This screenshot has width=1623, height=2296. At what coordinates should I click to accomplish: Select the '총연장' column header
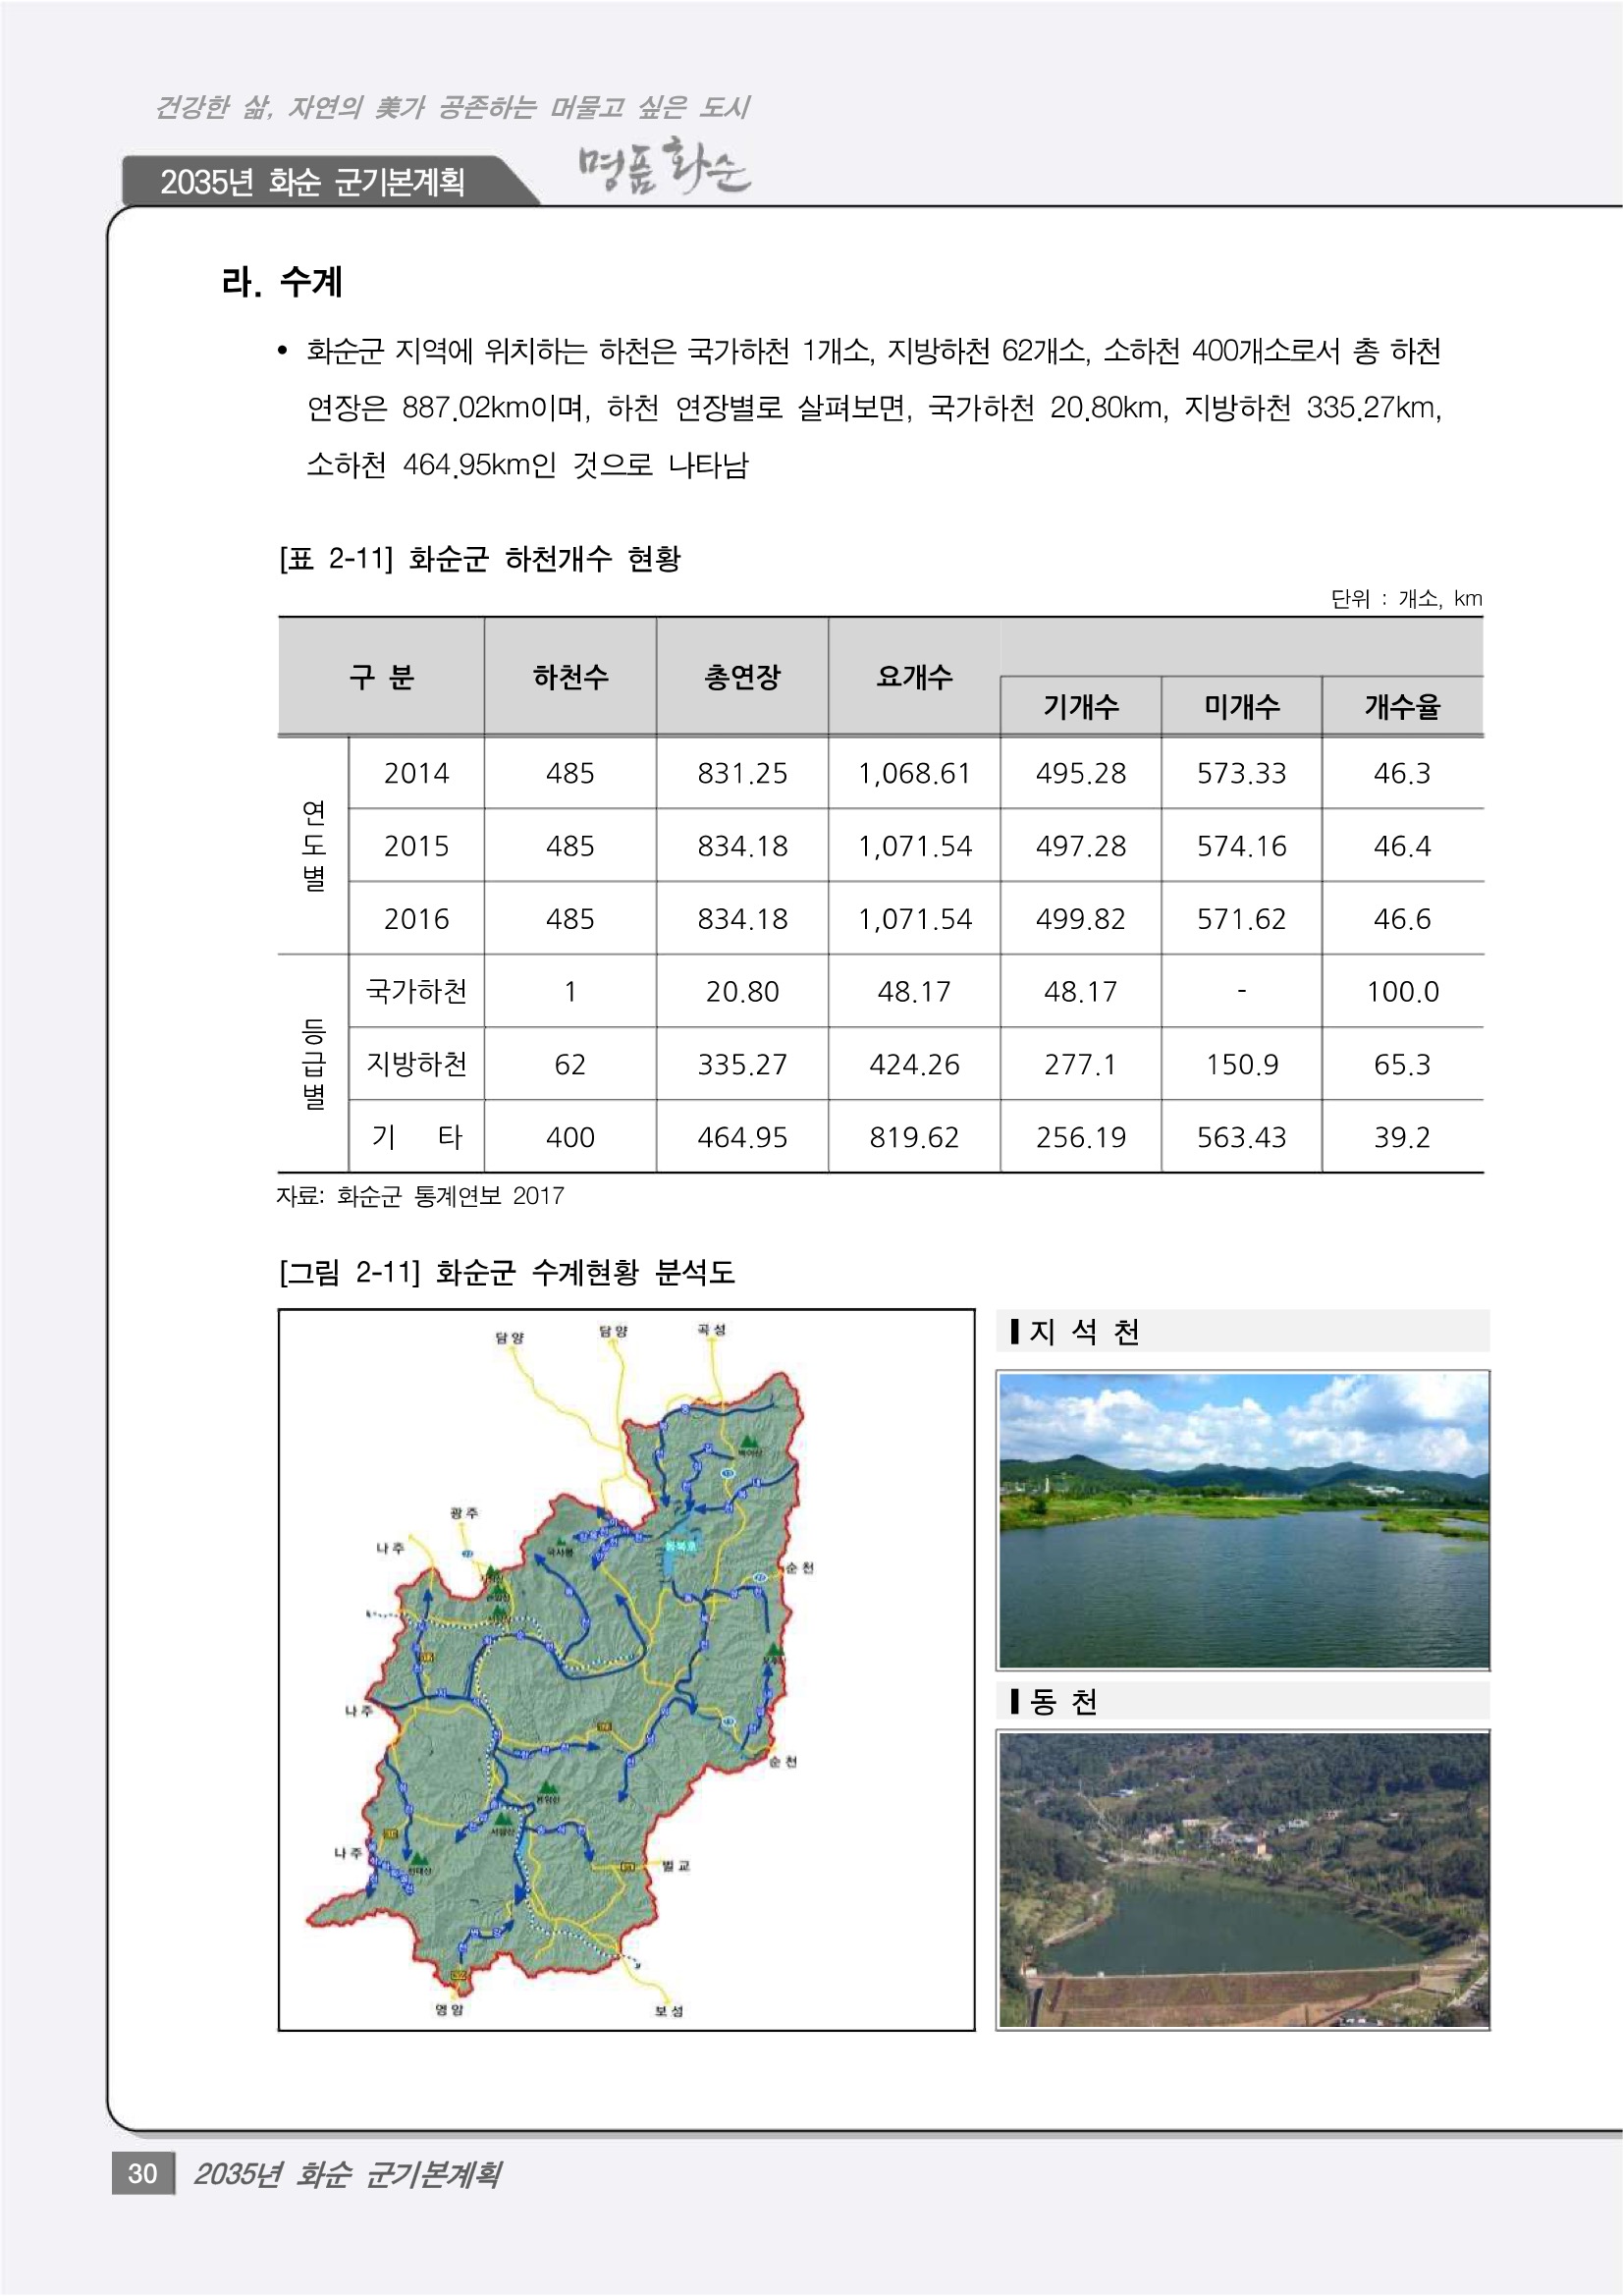pos(742,677)
